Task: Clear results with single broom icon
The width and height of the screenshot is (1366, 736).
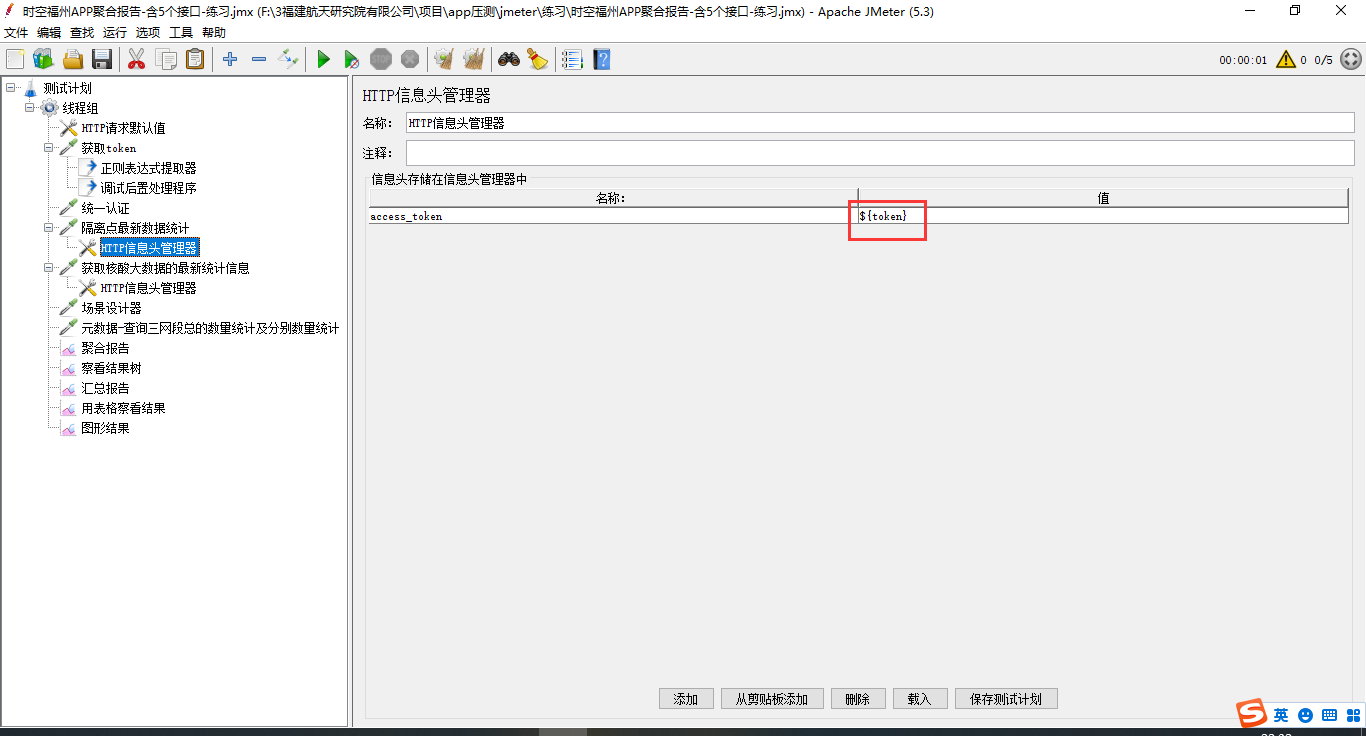Action: tap(444, 60)
